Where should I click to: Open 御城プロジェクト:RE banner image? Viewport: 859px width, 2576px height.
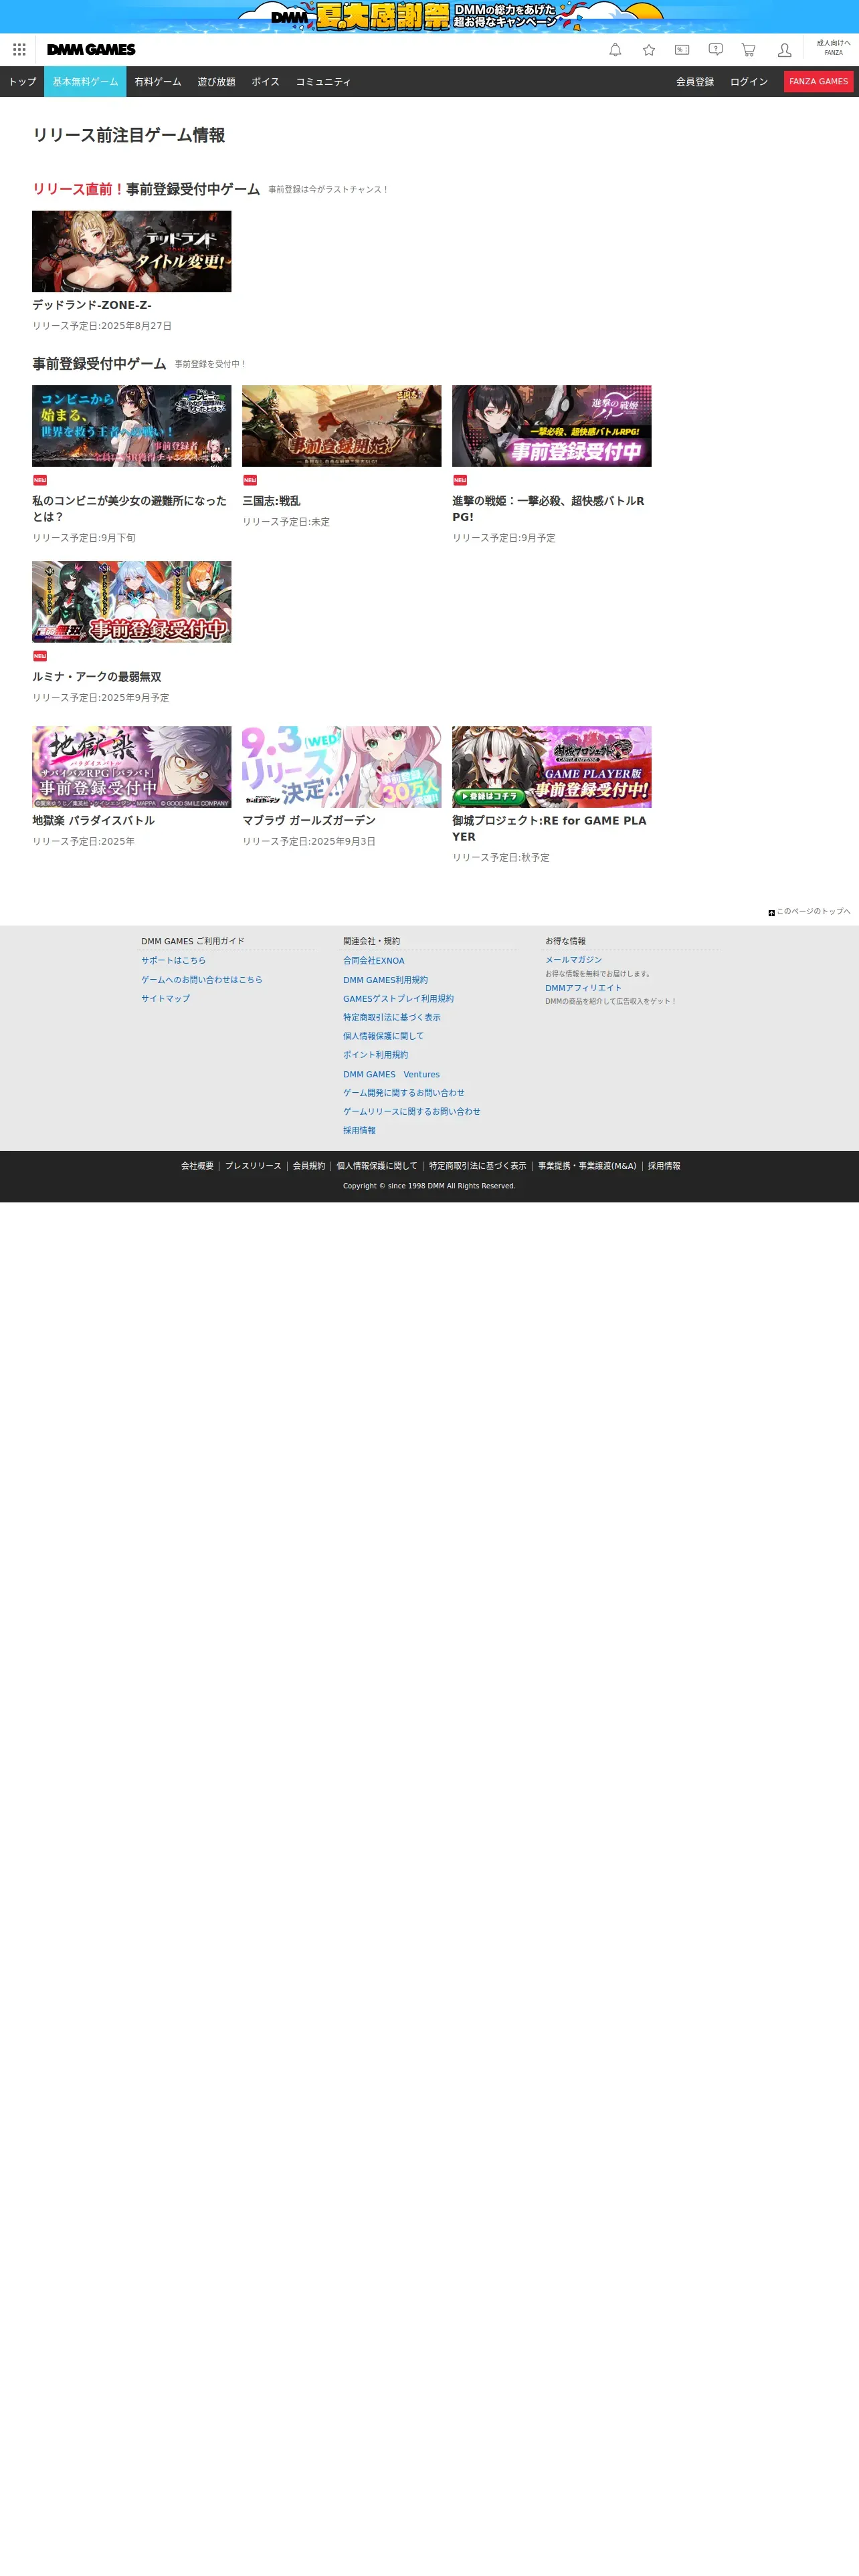(551, 767)
